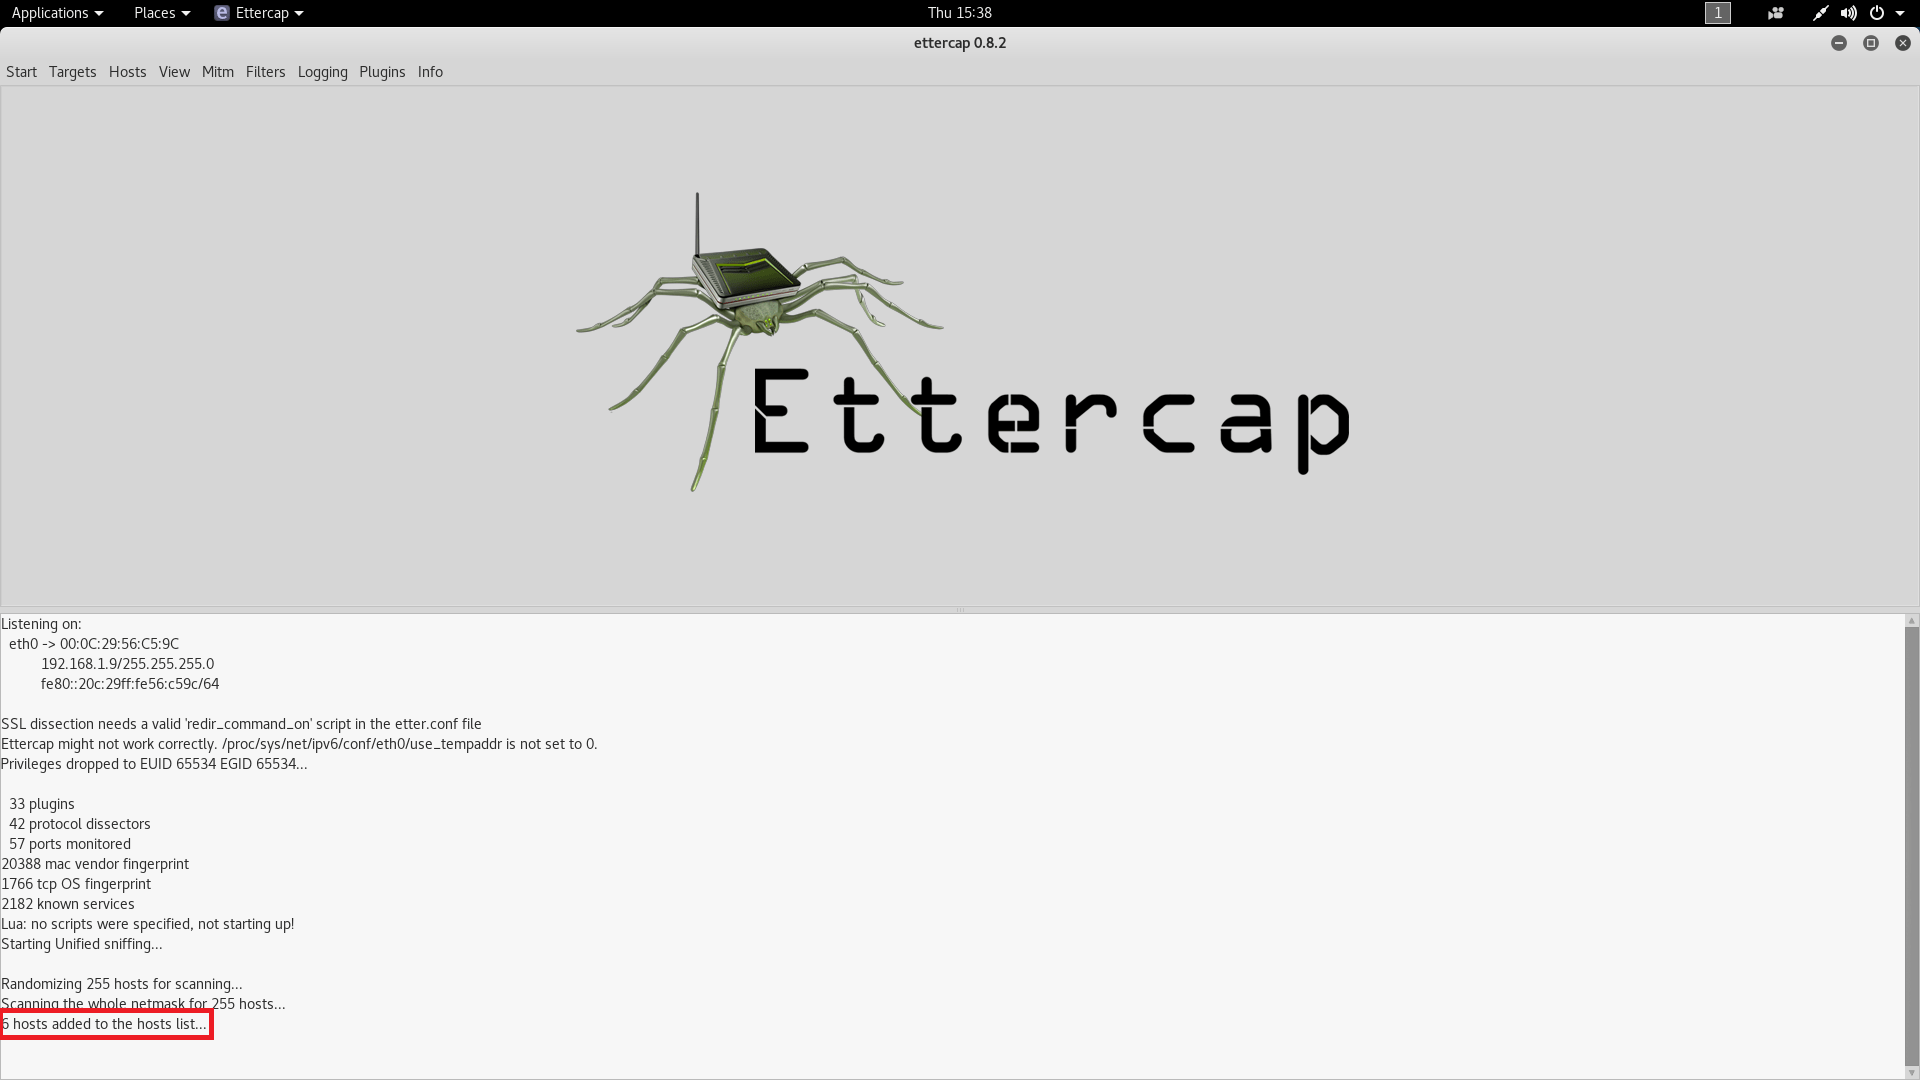Click the fe80::20c:29ff:fe56:c59c/64 address
Viewport: 1920px width, 1080px height.
click(x=130, y=684)
